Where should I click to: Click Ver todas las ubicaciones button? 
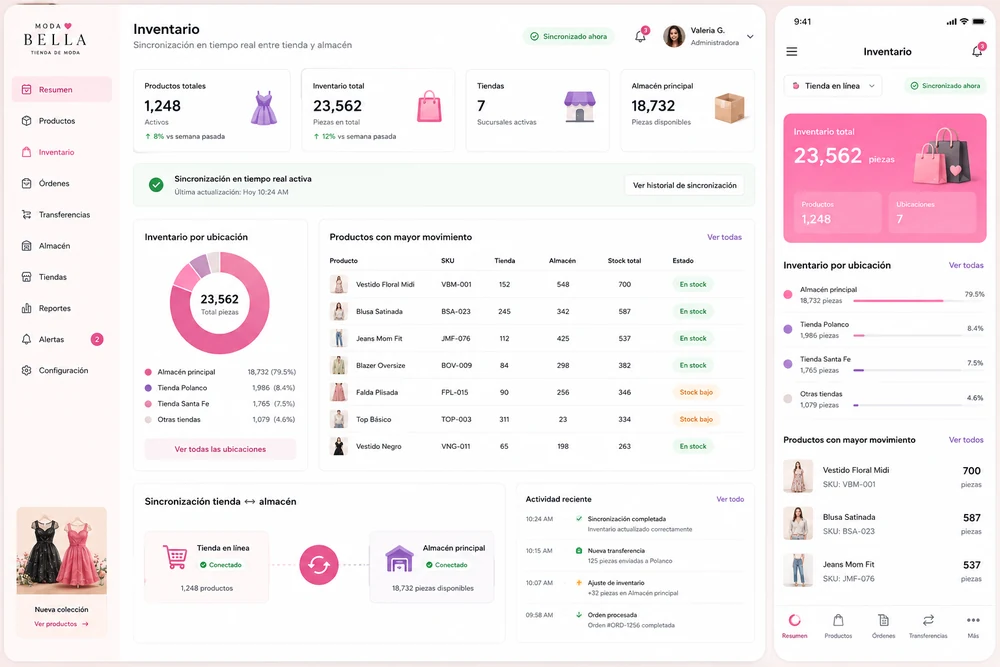point(220,449)
